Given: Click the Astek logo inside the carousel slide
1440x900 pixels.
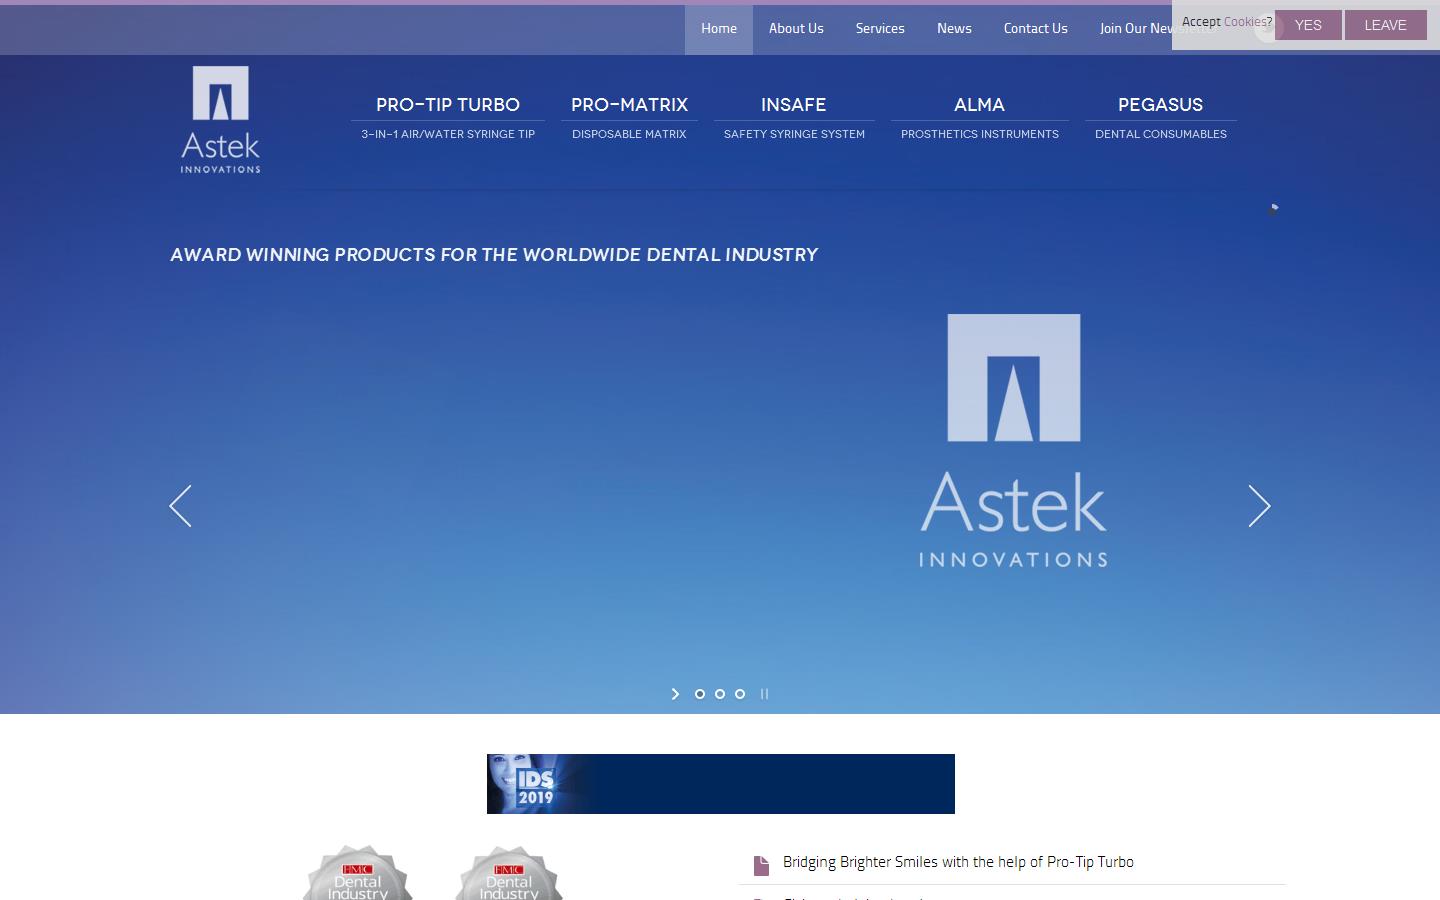Looking at the screenshot, I should [1013, 440].
